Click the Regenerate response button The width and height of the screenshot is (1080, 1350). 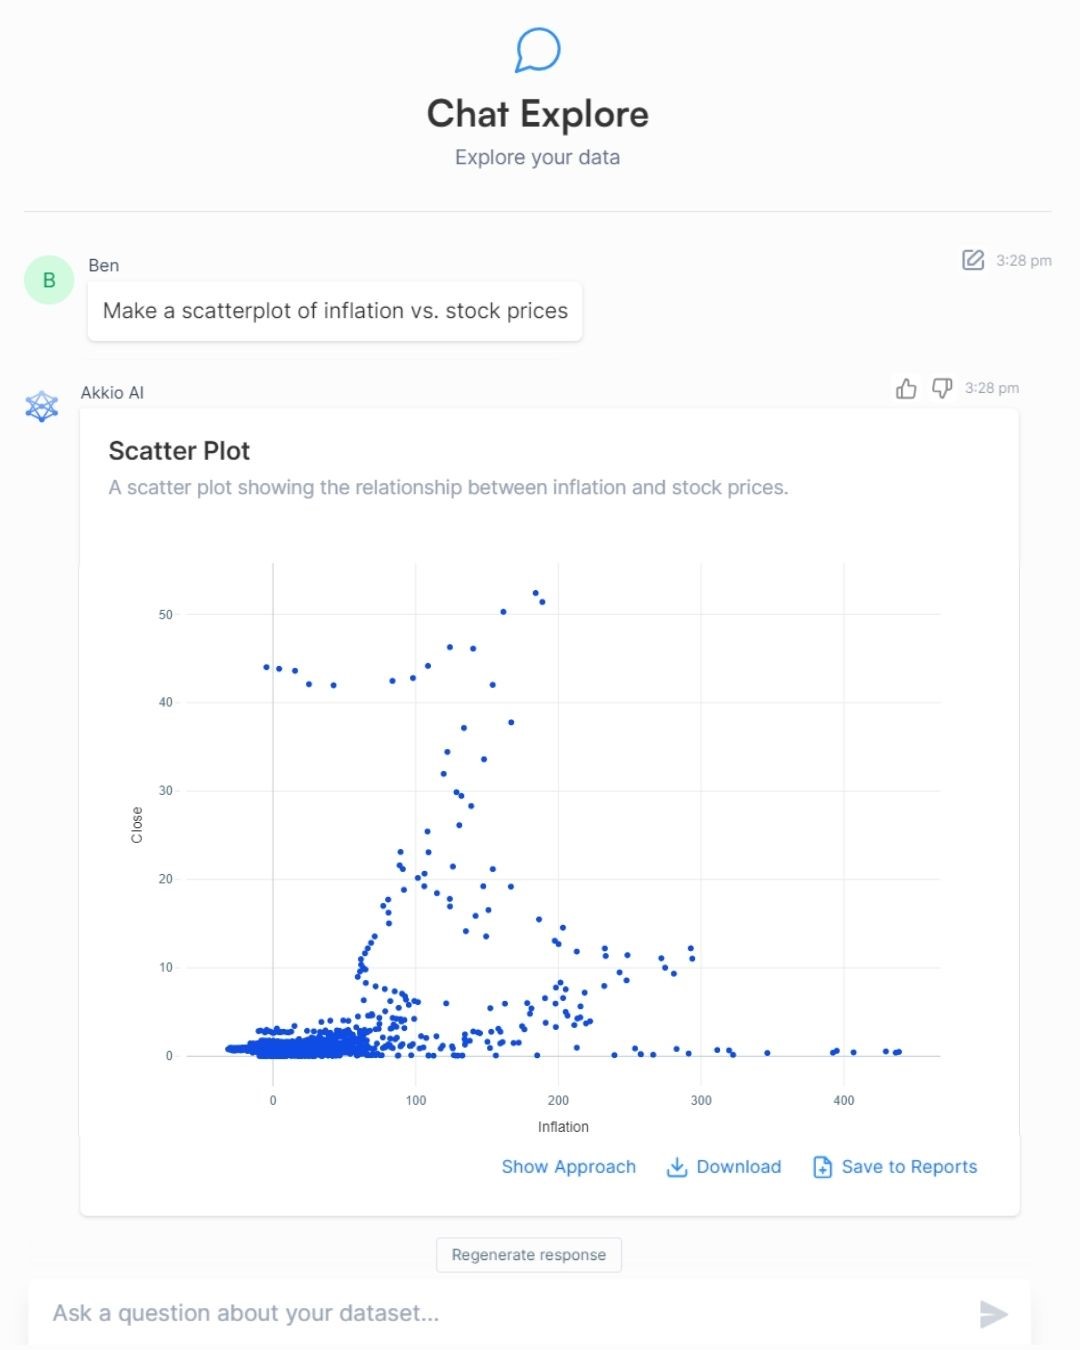[x=529, y=1254]
